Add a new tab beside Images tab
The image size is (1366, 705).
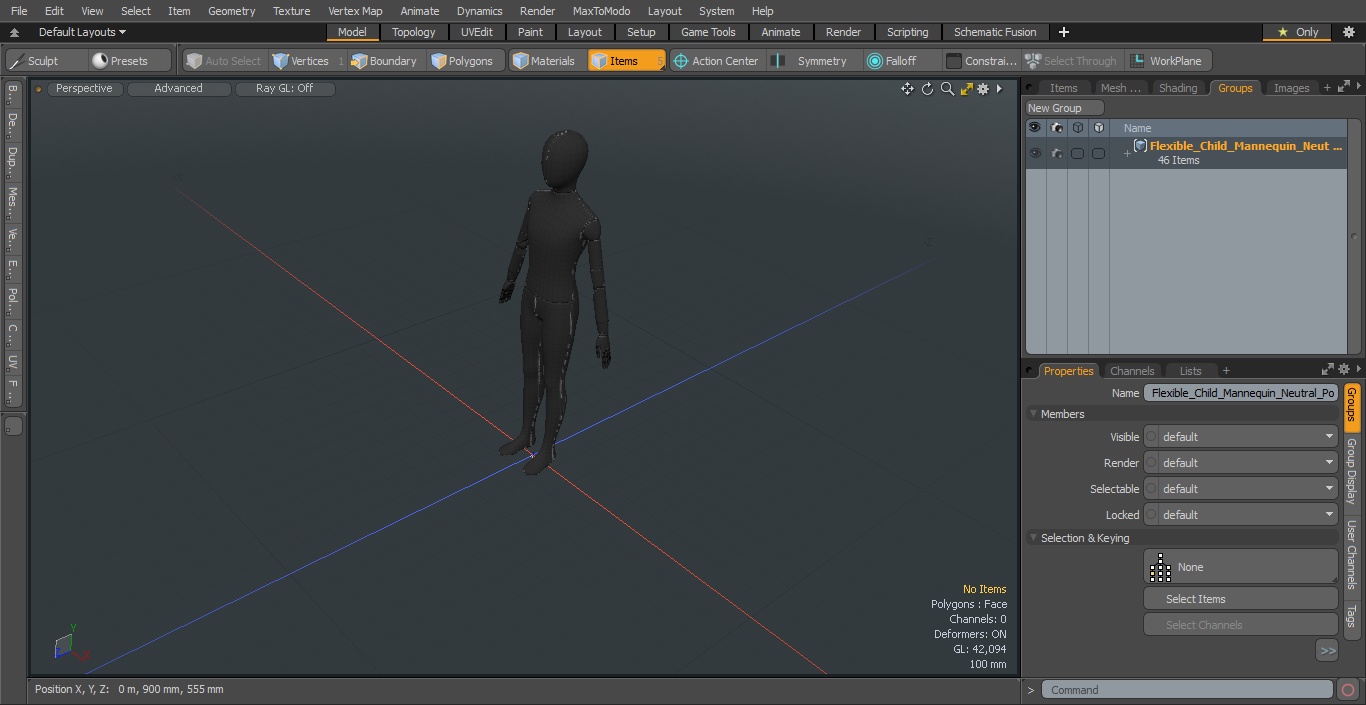click(1327, 88)
